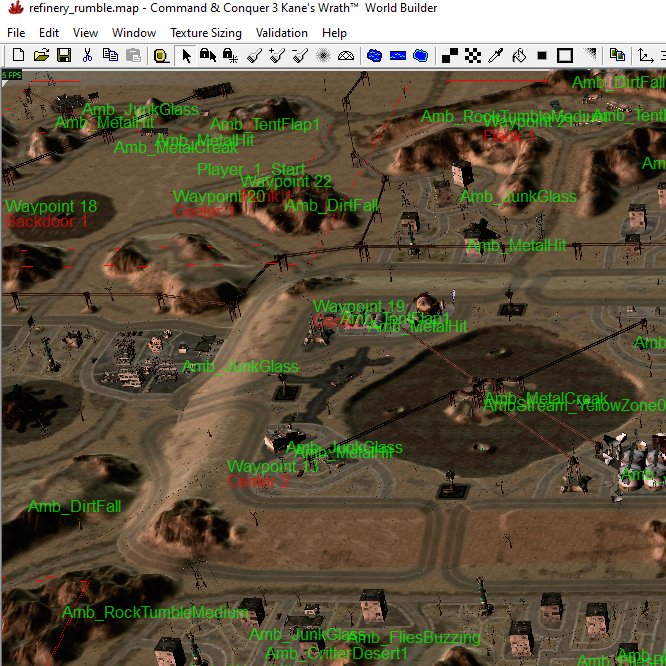
Task: Create a new map with the New icon
Action: (18, 55)
